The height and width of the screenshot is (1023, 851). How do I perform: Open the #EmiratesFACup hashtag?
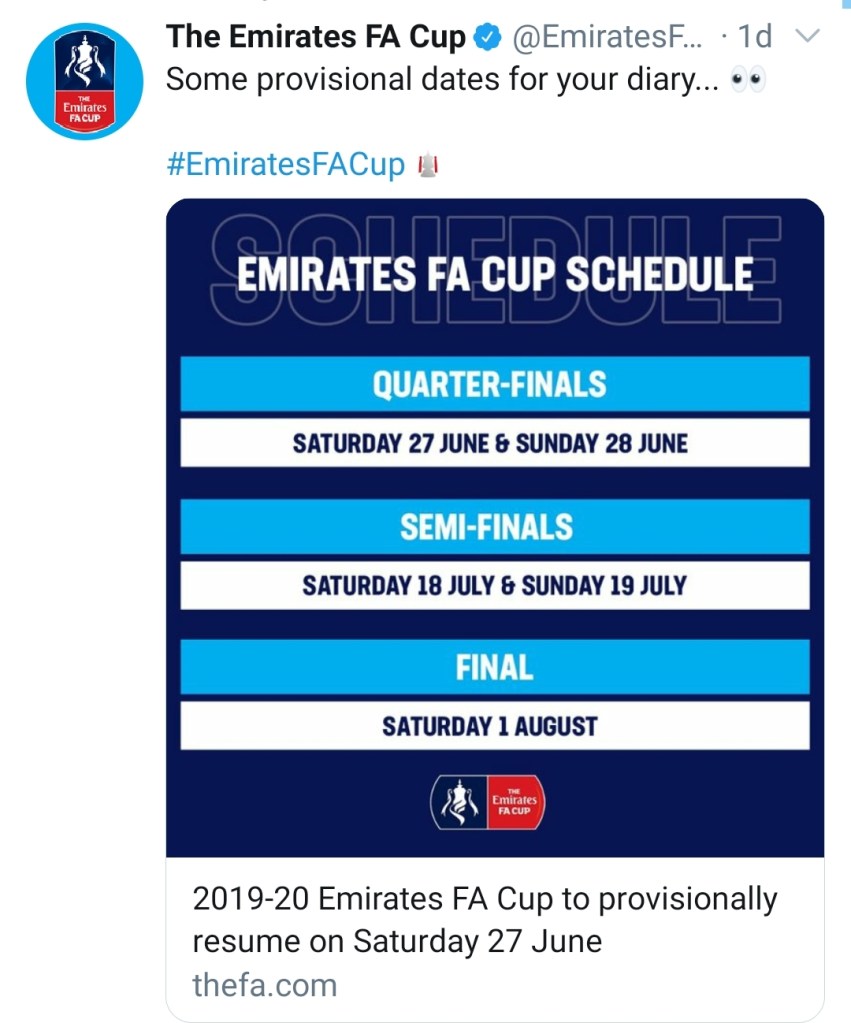click(x=285, y=165)
